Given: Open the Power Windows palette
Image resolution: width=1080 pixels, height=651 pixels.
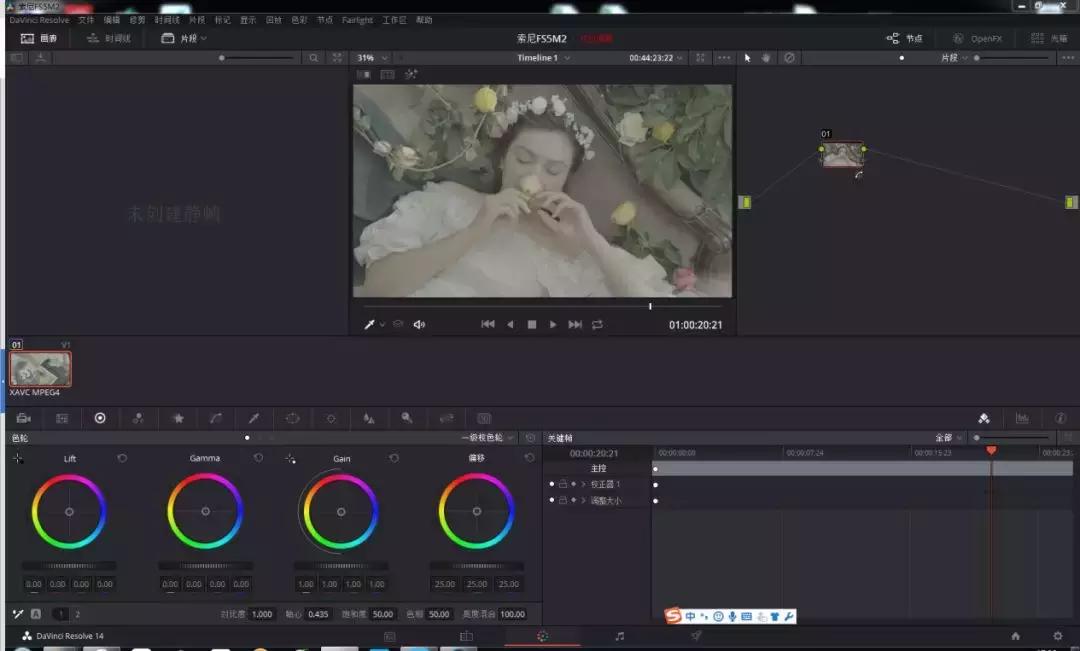Looking at the screenshot, I should click(292, 418).
